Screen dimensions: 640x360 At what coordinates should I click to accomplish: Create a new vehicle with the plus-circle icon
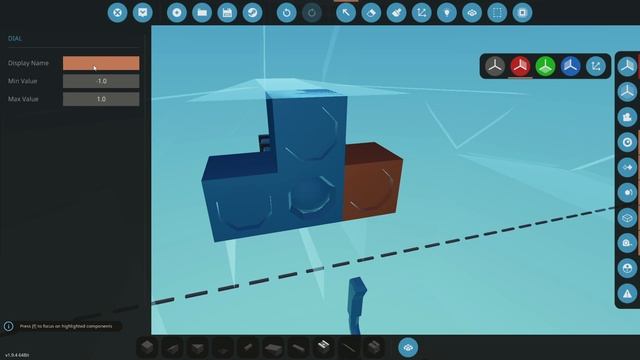coord(177,13)
